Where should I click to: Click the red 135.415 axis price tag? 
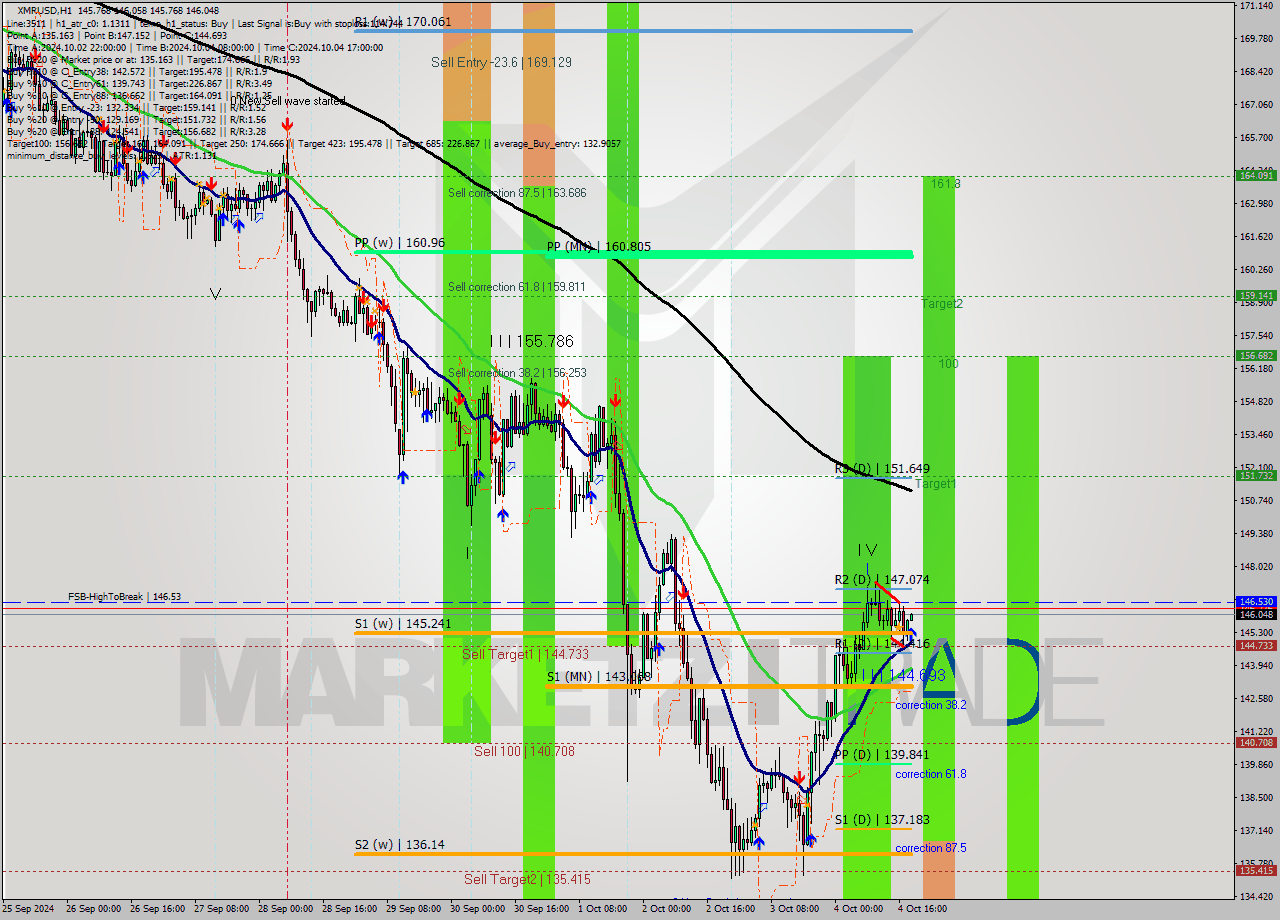1257,871
